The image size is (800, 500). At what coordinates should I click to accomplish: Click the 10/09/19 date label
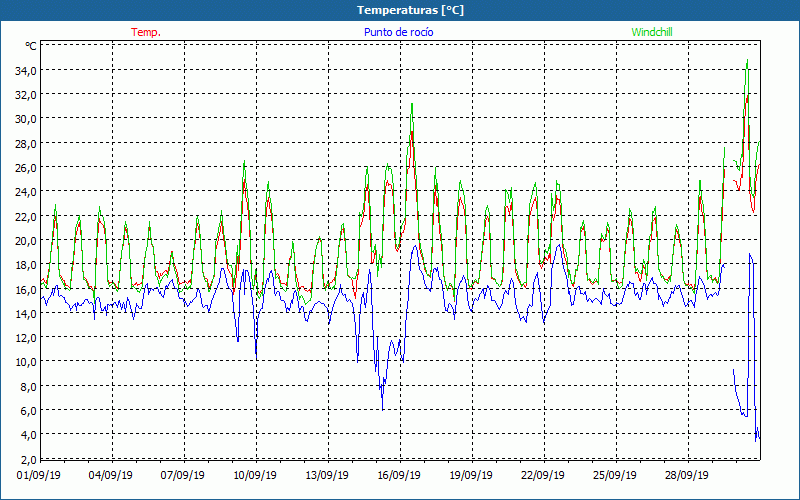point(255,475)
